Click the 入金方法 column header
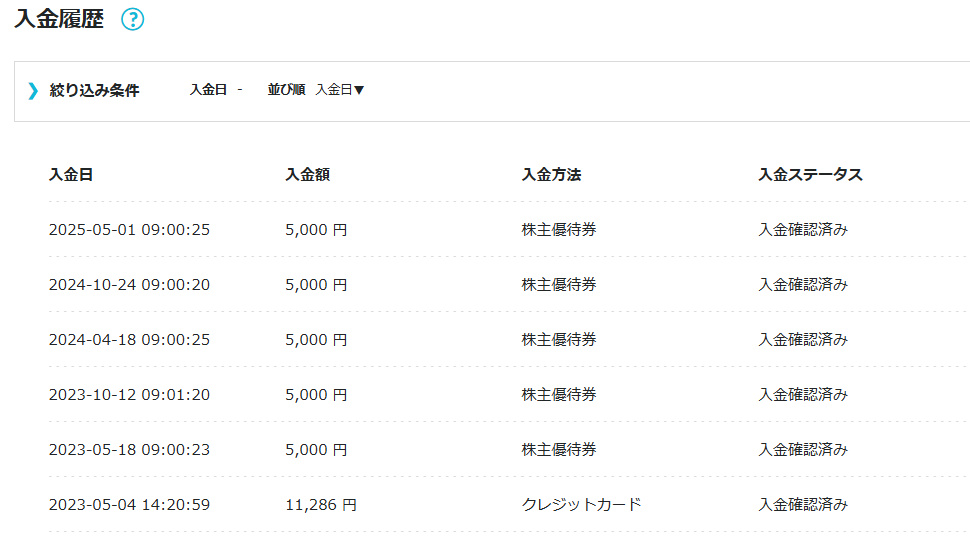Image resolution: width=970 pixels, height=551 pixels. (x=551, y=174)
